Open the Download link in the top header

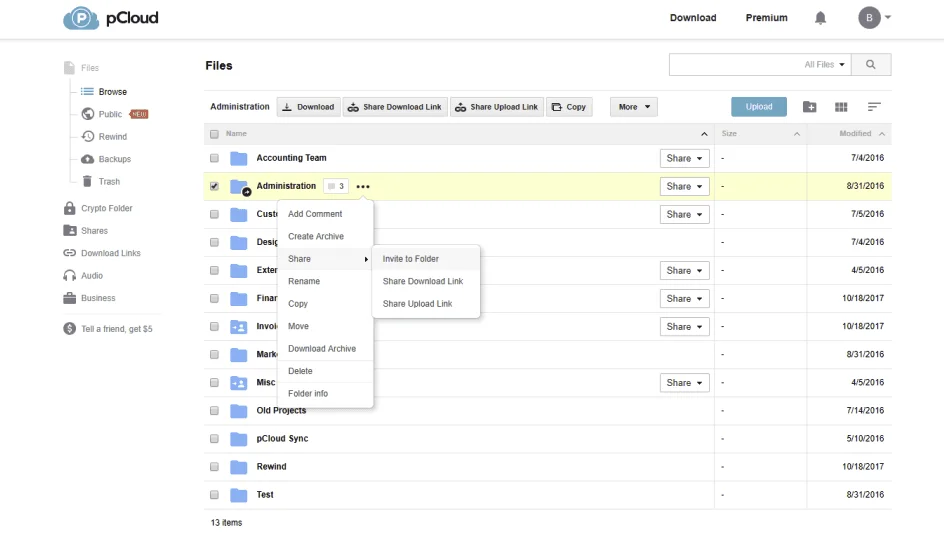click(x=693, y=18)
